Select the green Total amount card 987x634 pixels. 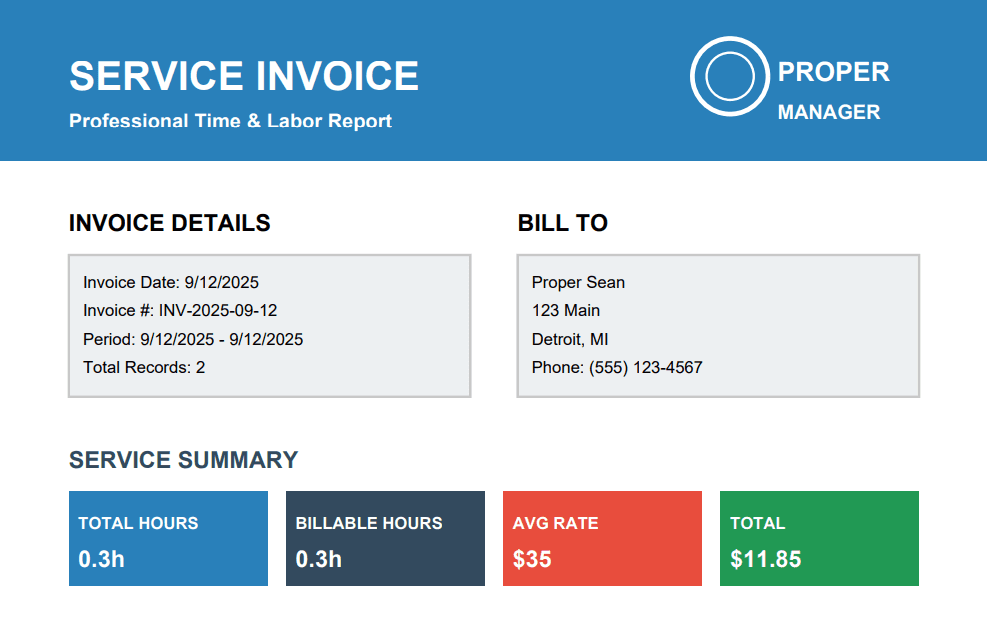coord(818,537)
